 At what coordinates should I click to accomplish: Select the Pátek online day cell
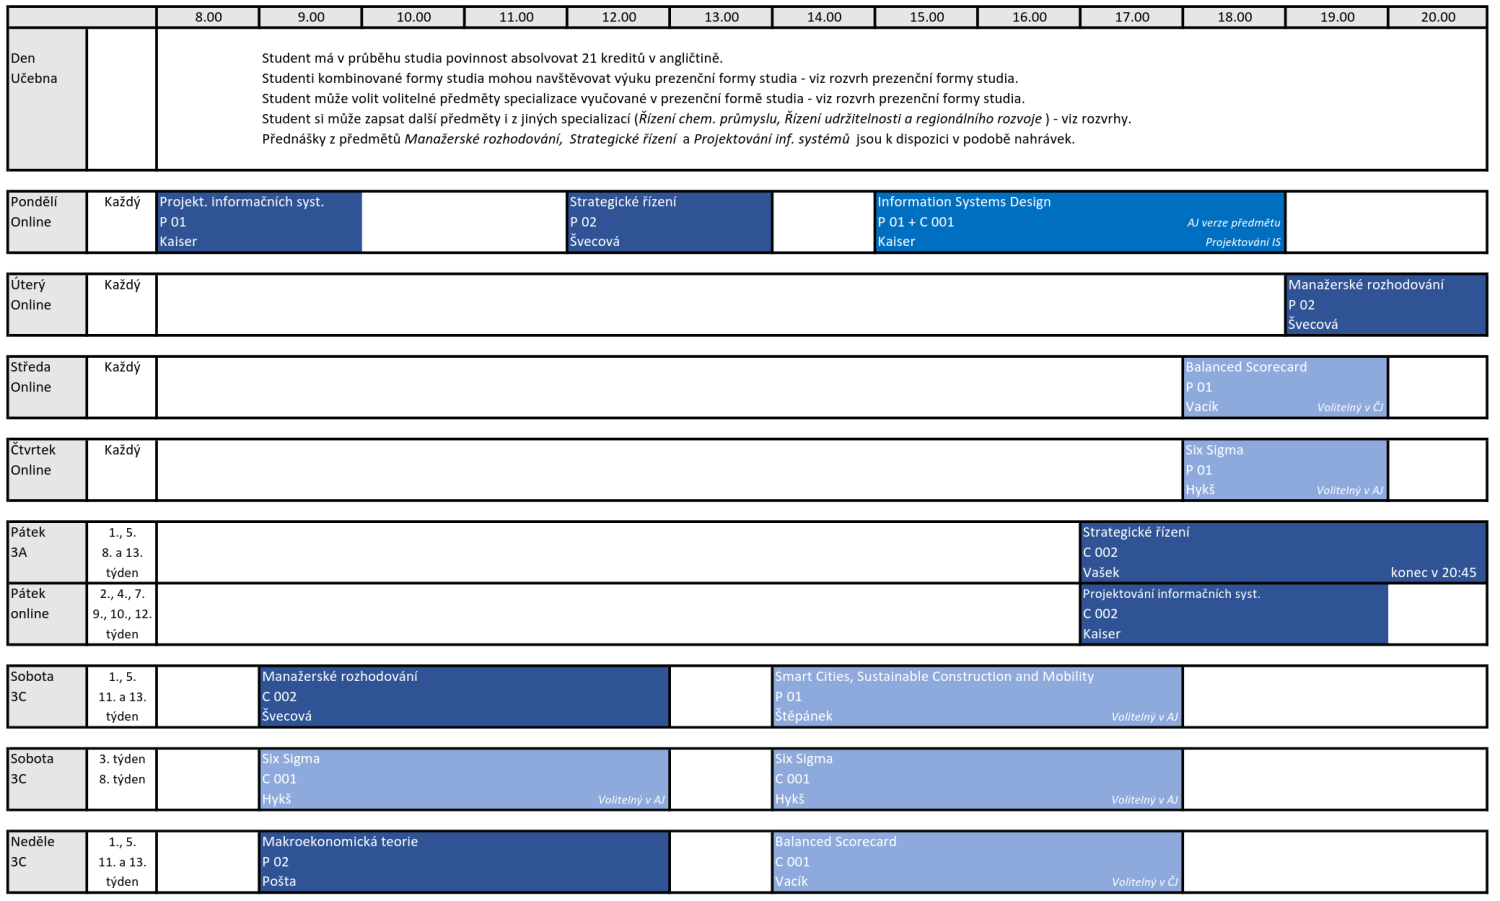pyautogui.click(x=47, y=614)
